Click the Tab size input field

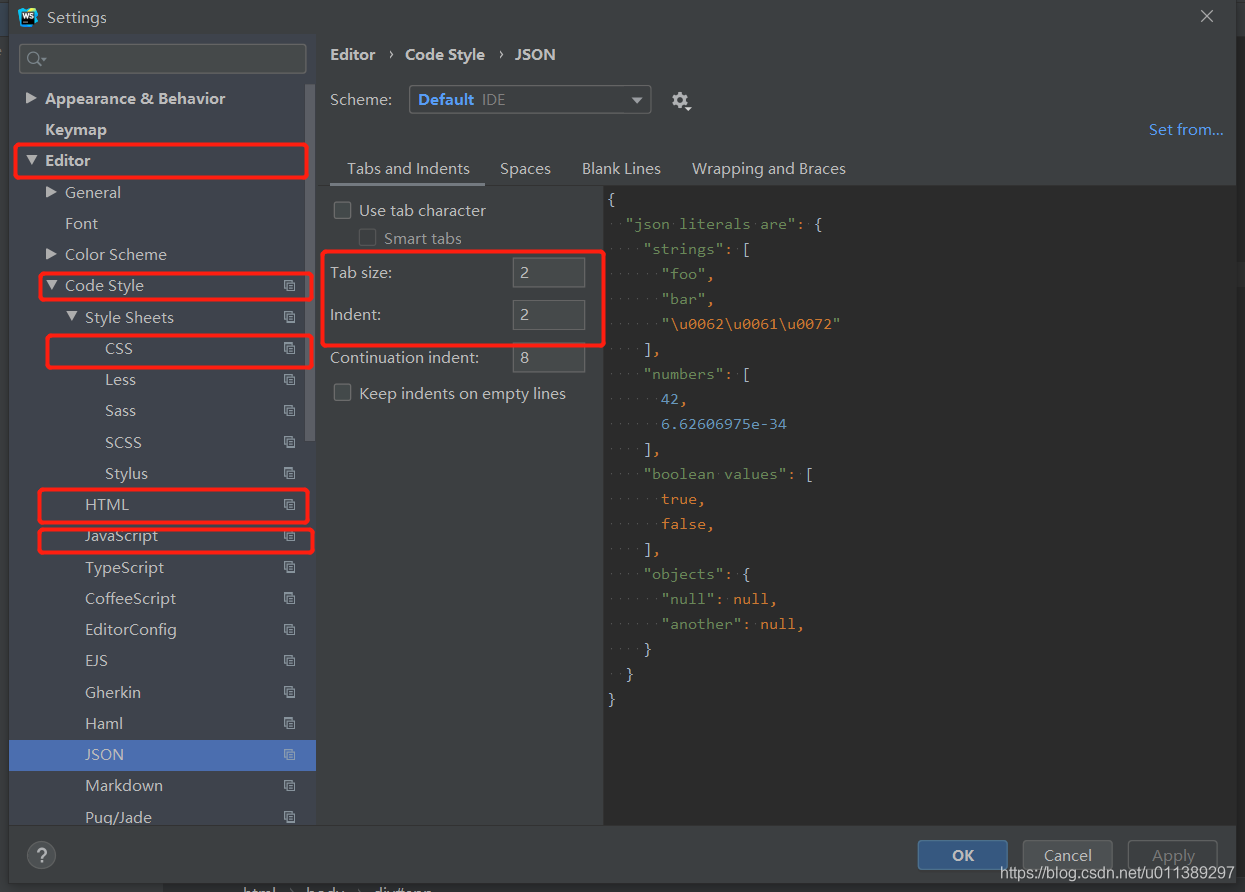click(x=549, y=273)
